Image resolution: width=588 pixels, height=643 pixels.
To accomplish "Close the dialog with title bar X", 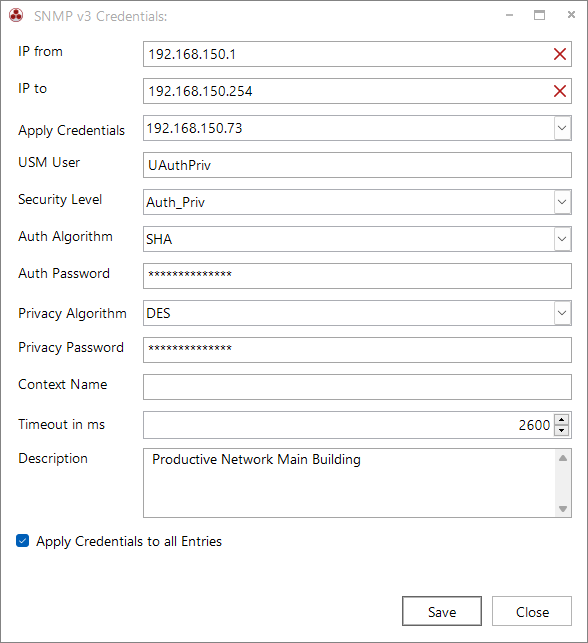I will tap(571, 15).
